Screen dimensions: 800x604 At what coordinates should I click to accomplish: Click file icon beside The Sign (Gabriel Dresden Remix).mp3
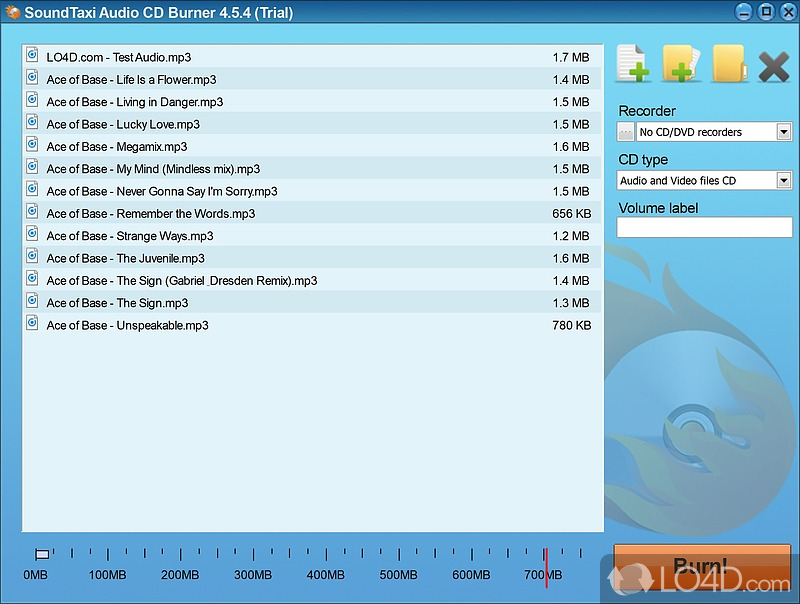[32, 278]
